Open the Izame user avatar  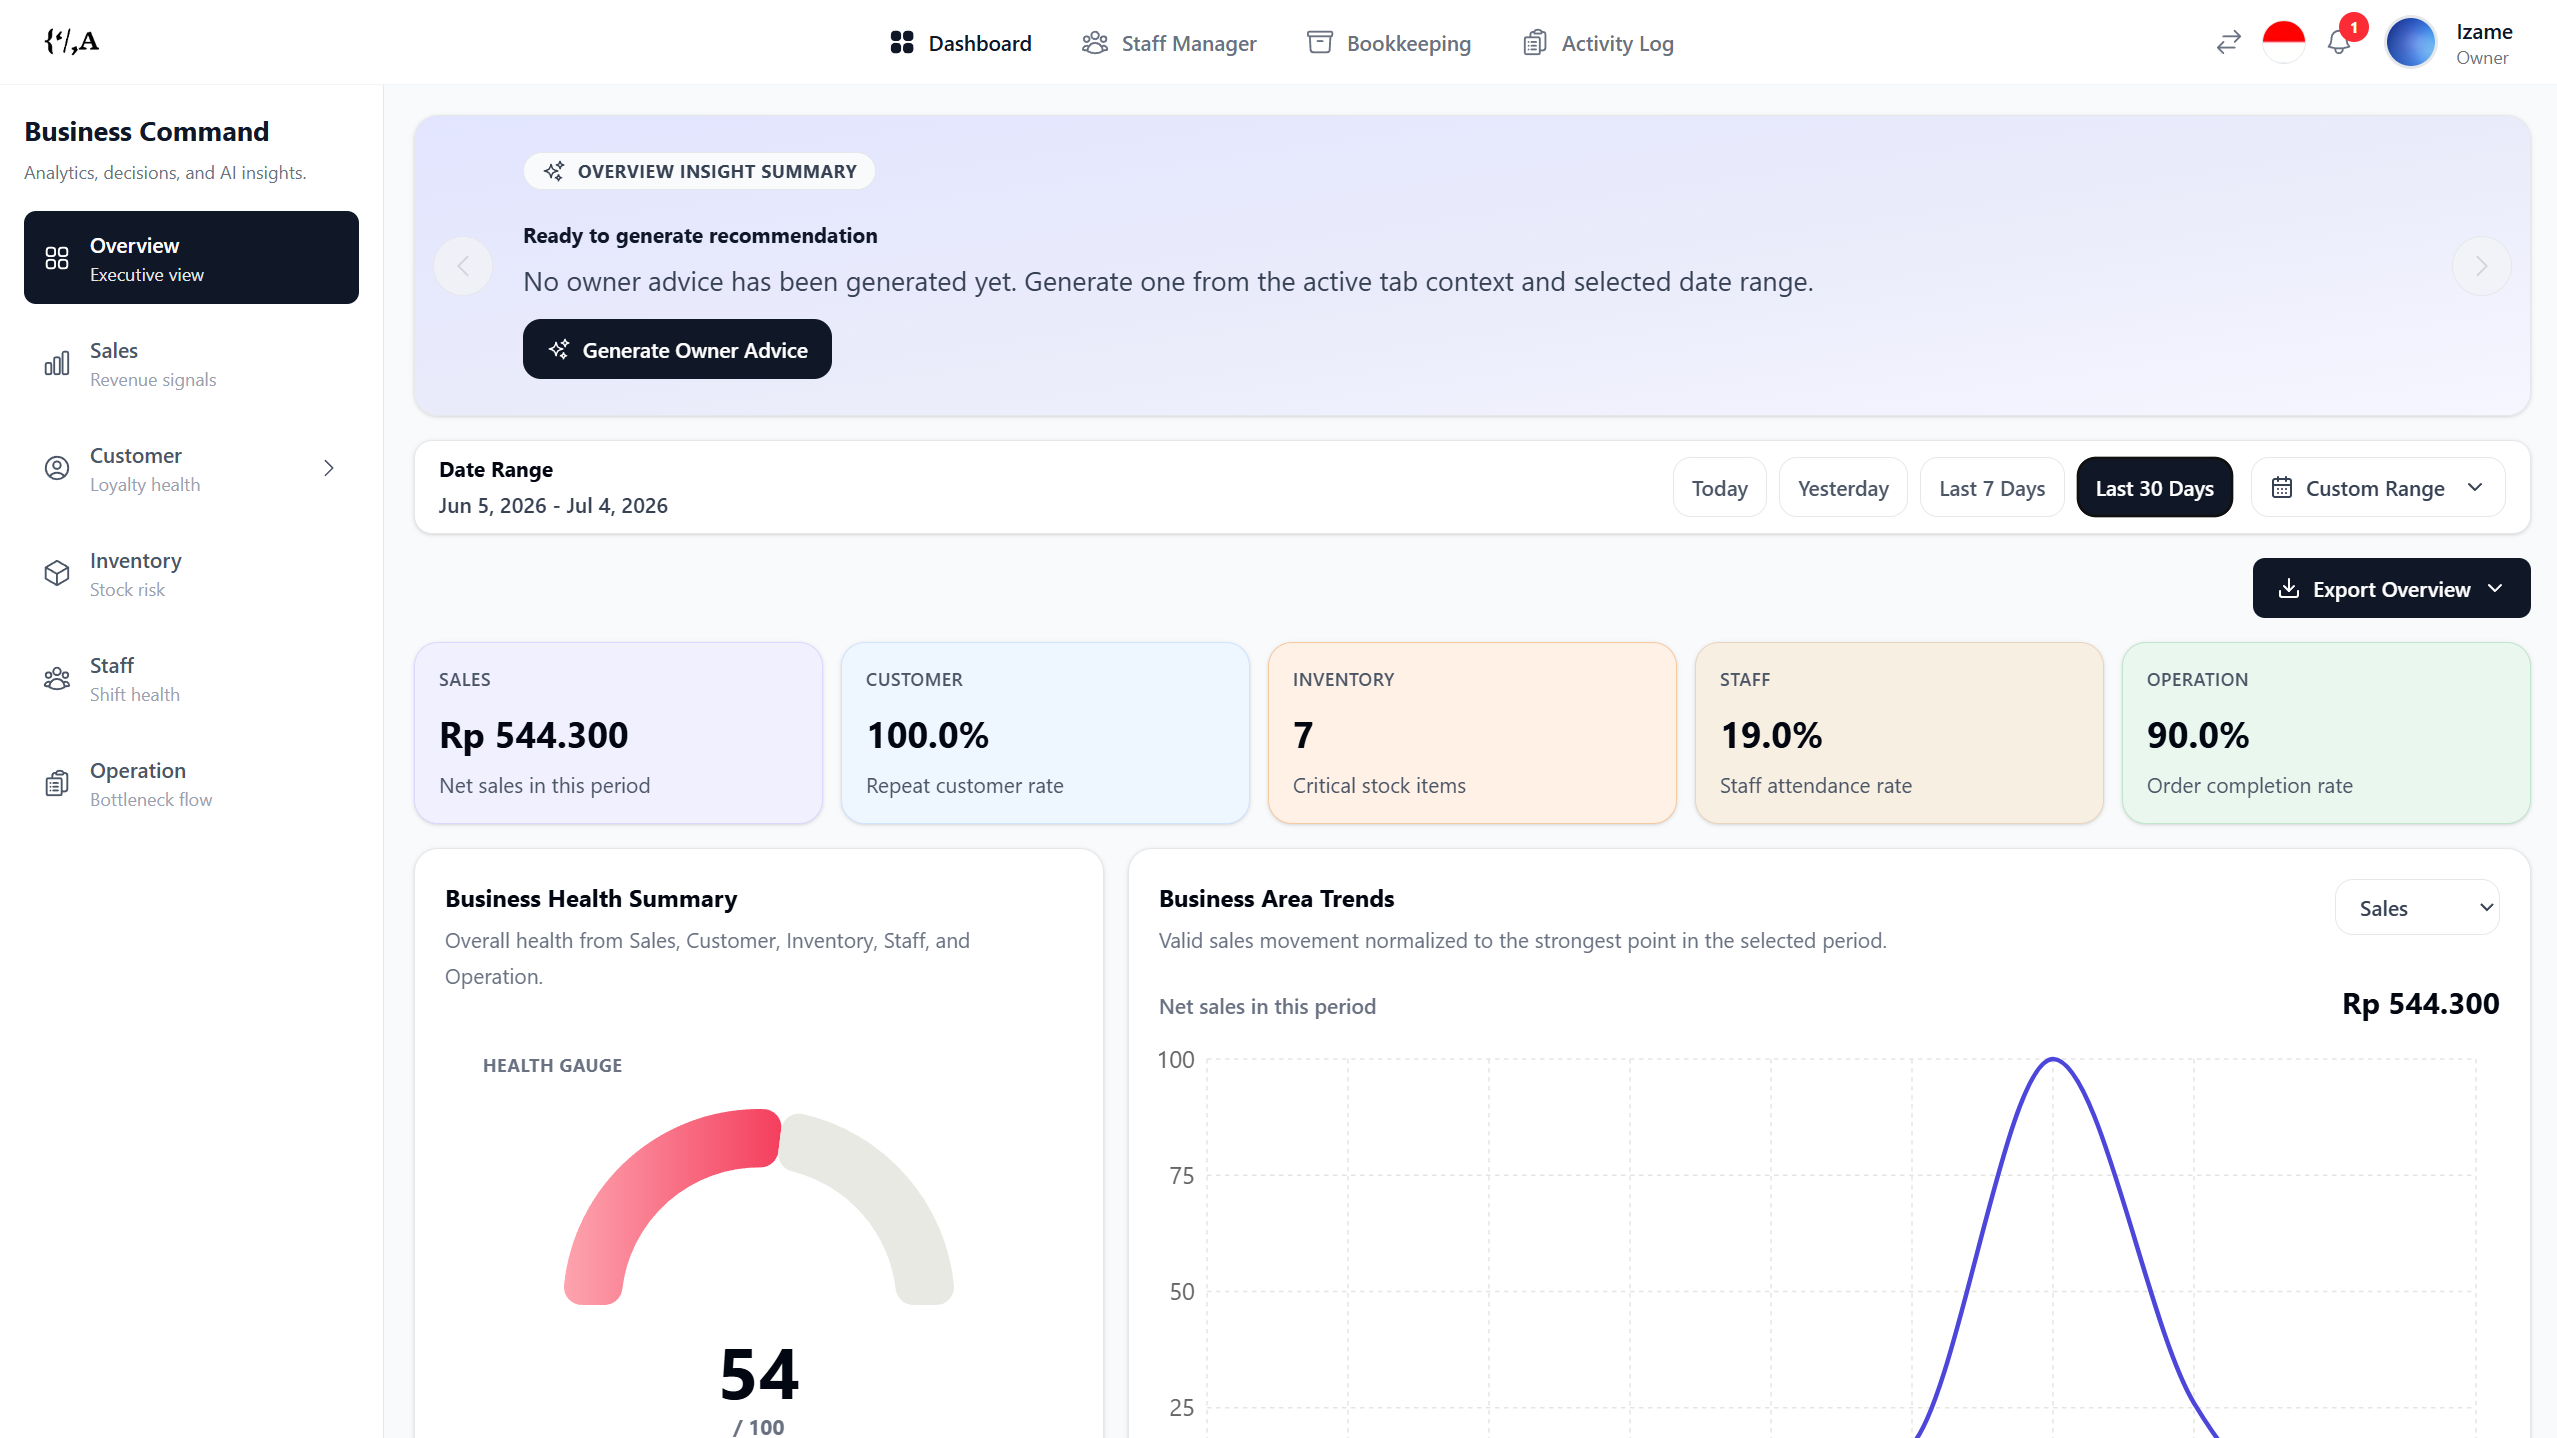(2410, 43)
